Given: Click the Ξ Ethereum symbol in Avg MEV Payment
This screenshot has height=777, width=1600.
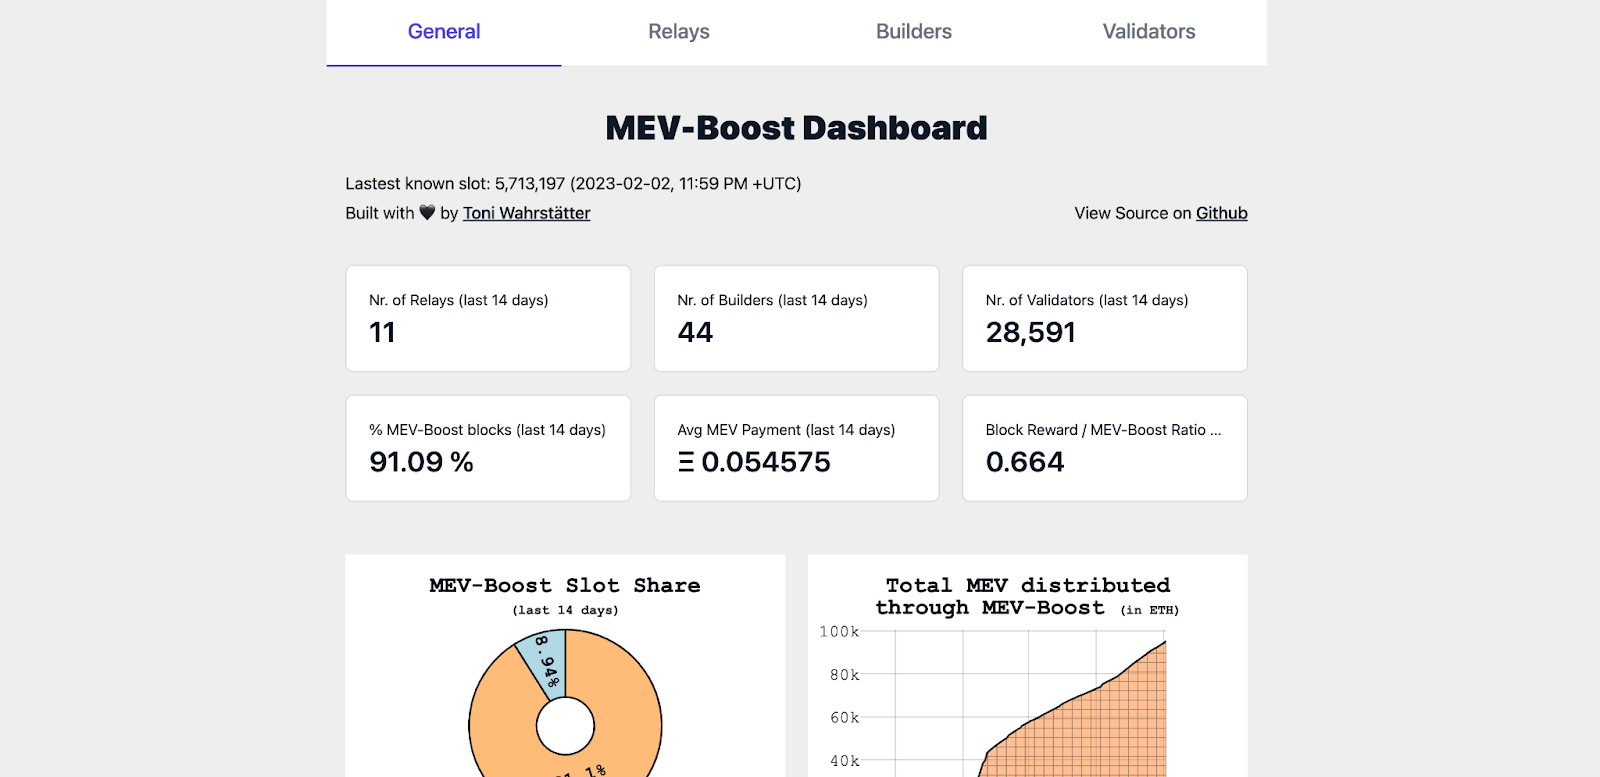Looking at the screenshot, I should pos(685,462).
